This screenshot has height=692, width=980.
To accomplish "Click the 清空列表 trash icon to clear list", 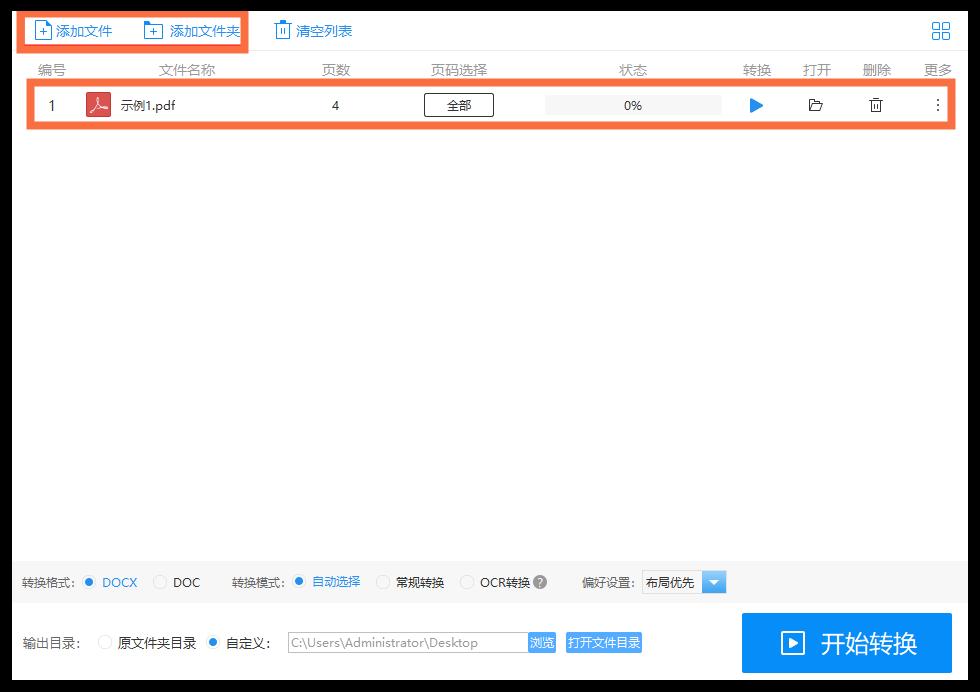I will (x=283, y=30).
